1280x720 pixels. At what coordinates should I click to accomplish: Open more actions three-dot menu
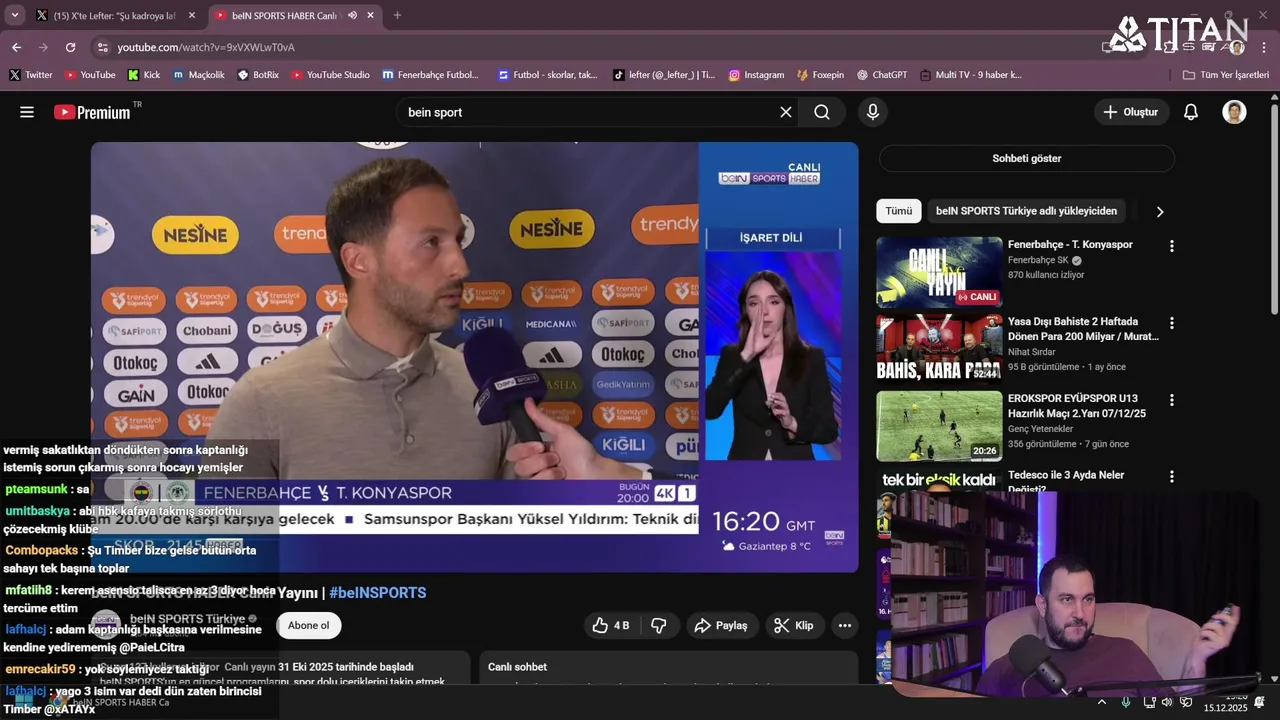coord(845,625)
